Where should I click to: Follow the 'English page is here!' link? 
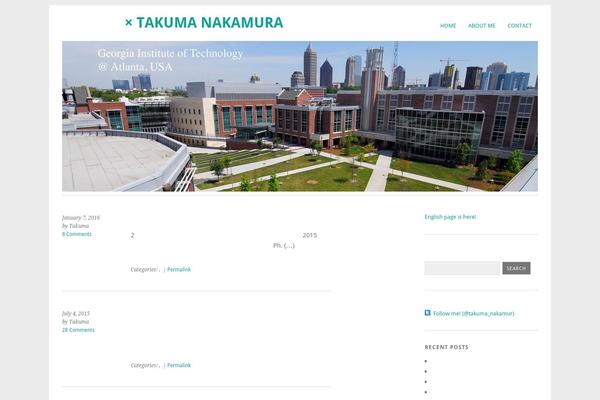[450, 217]
